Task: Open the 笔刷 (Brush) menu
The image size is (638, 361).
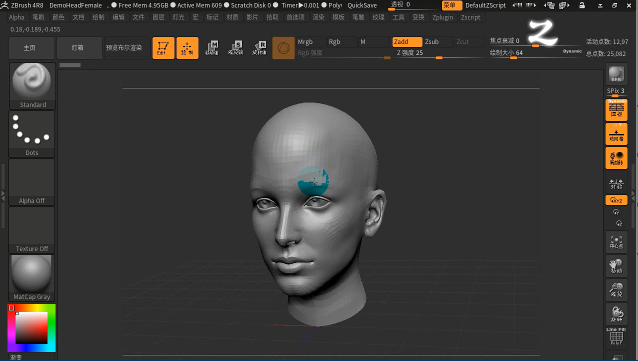Action: coord(39,17)
